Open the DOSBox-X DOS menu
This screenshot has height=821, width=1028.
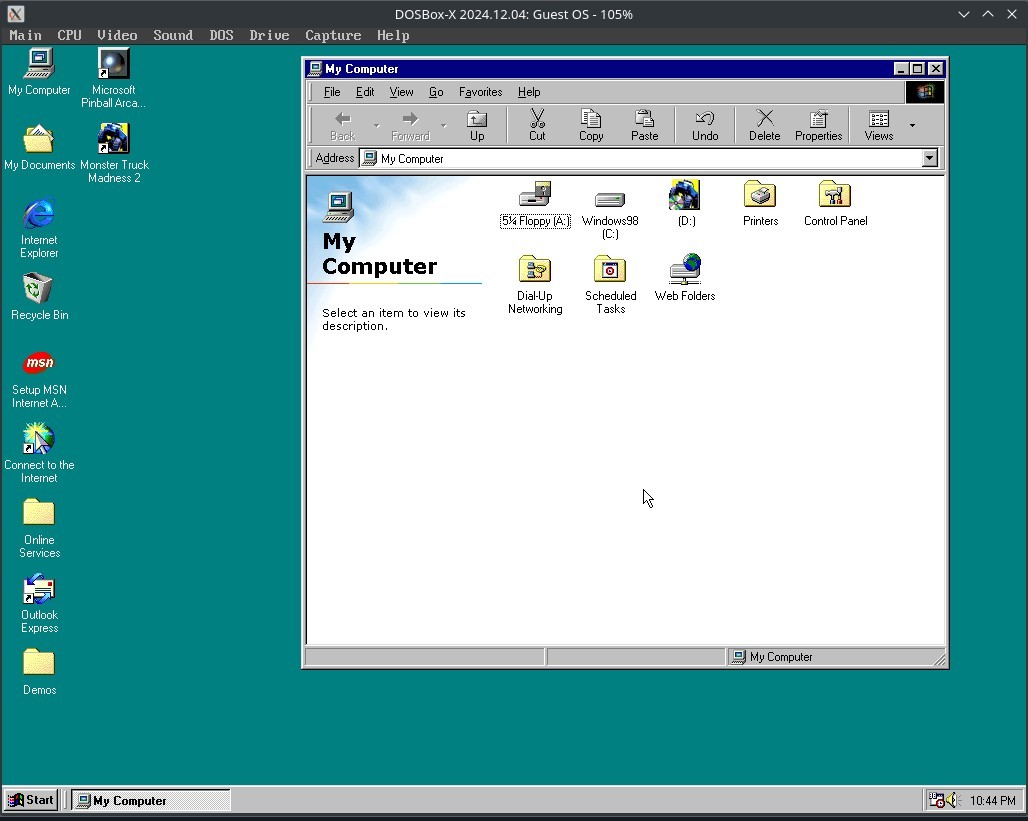coord(222,35)
